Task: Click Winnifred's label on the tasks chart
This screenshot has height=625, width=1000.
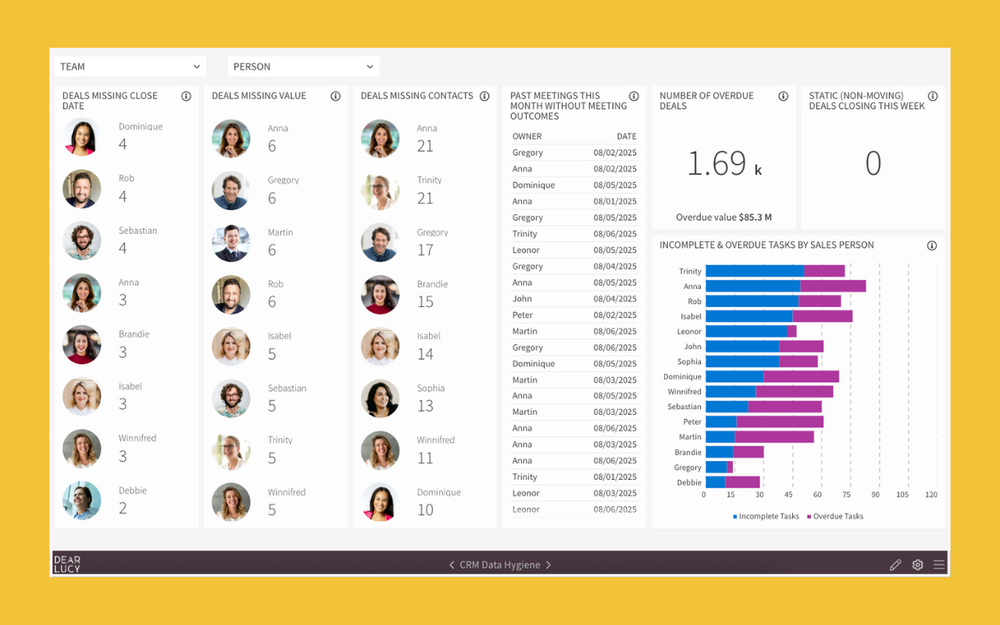Action: [x=684, y=392]
